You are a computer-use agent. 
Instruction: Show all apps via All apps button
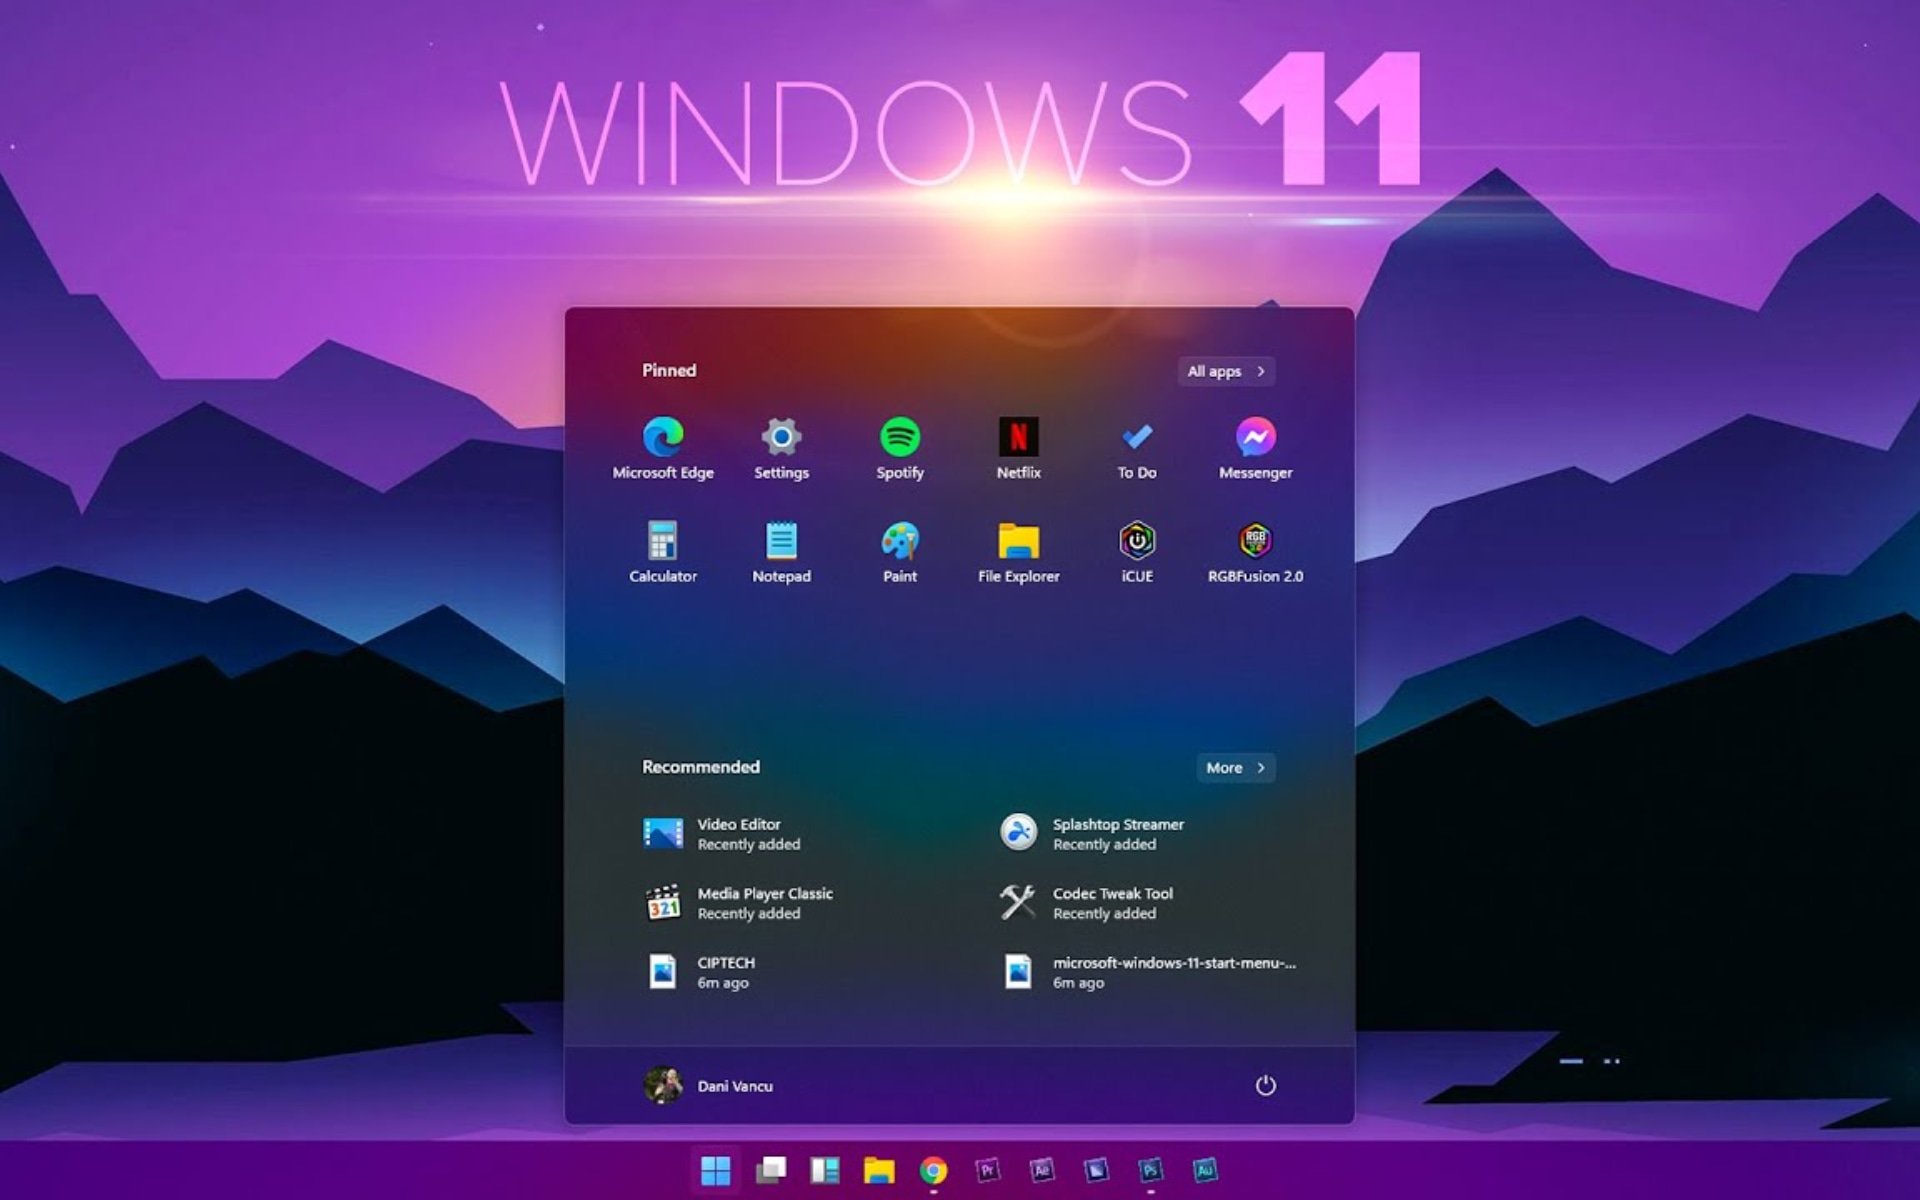click(1226, 371)
